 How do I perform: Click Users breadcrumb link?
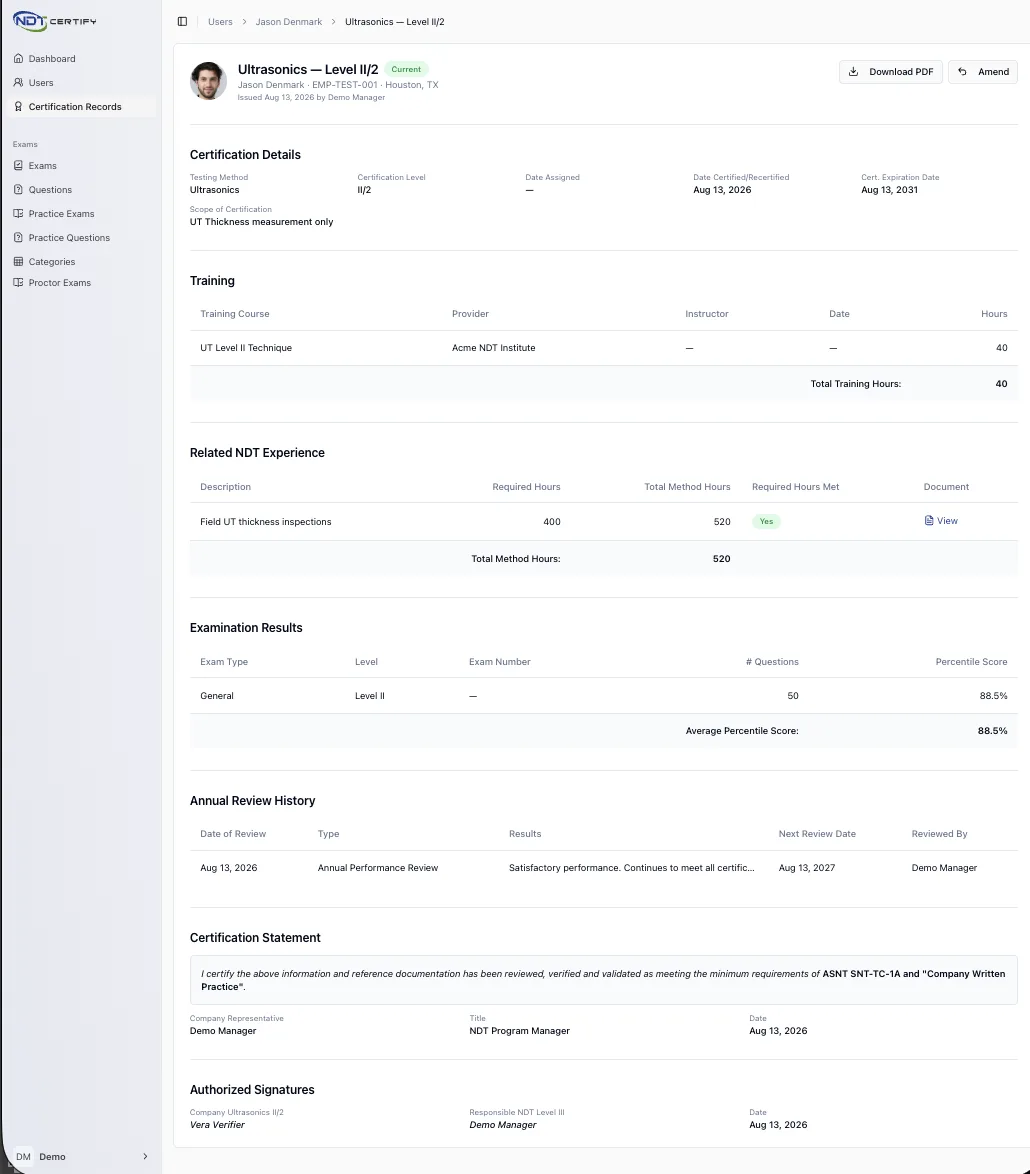[220, 22]
